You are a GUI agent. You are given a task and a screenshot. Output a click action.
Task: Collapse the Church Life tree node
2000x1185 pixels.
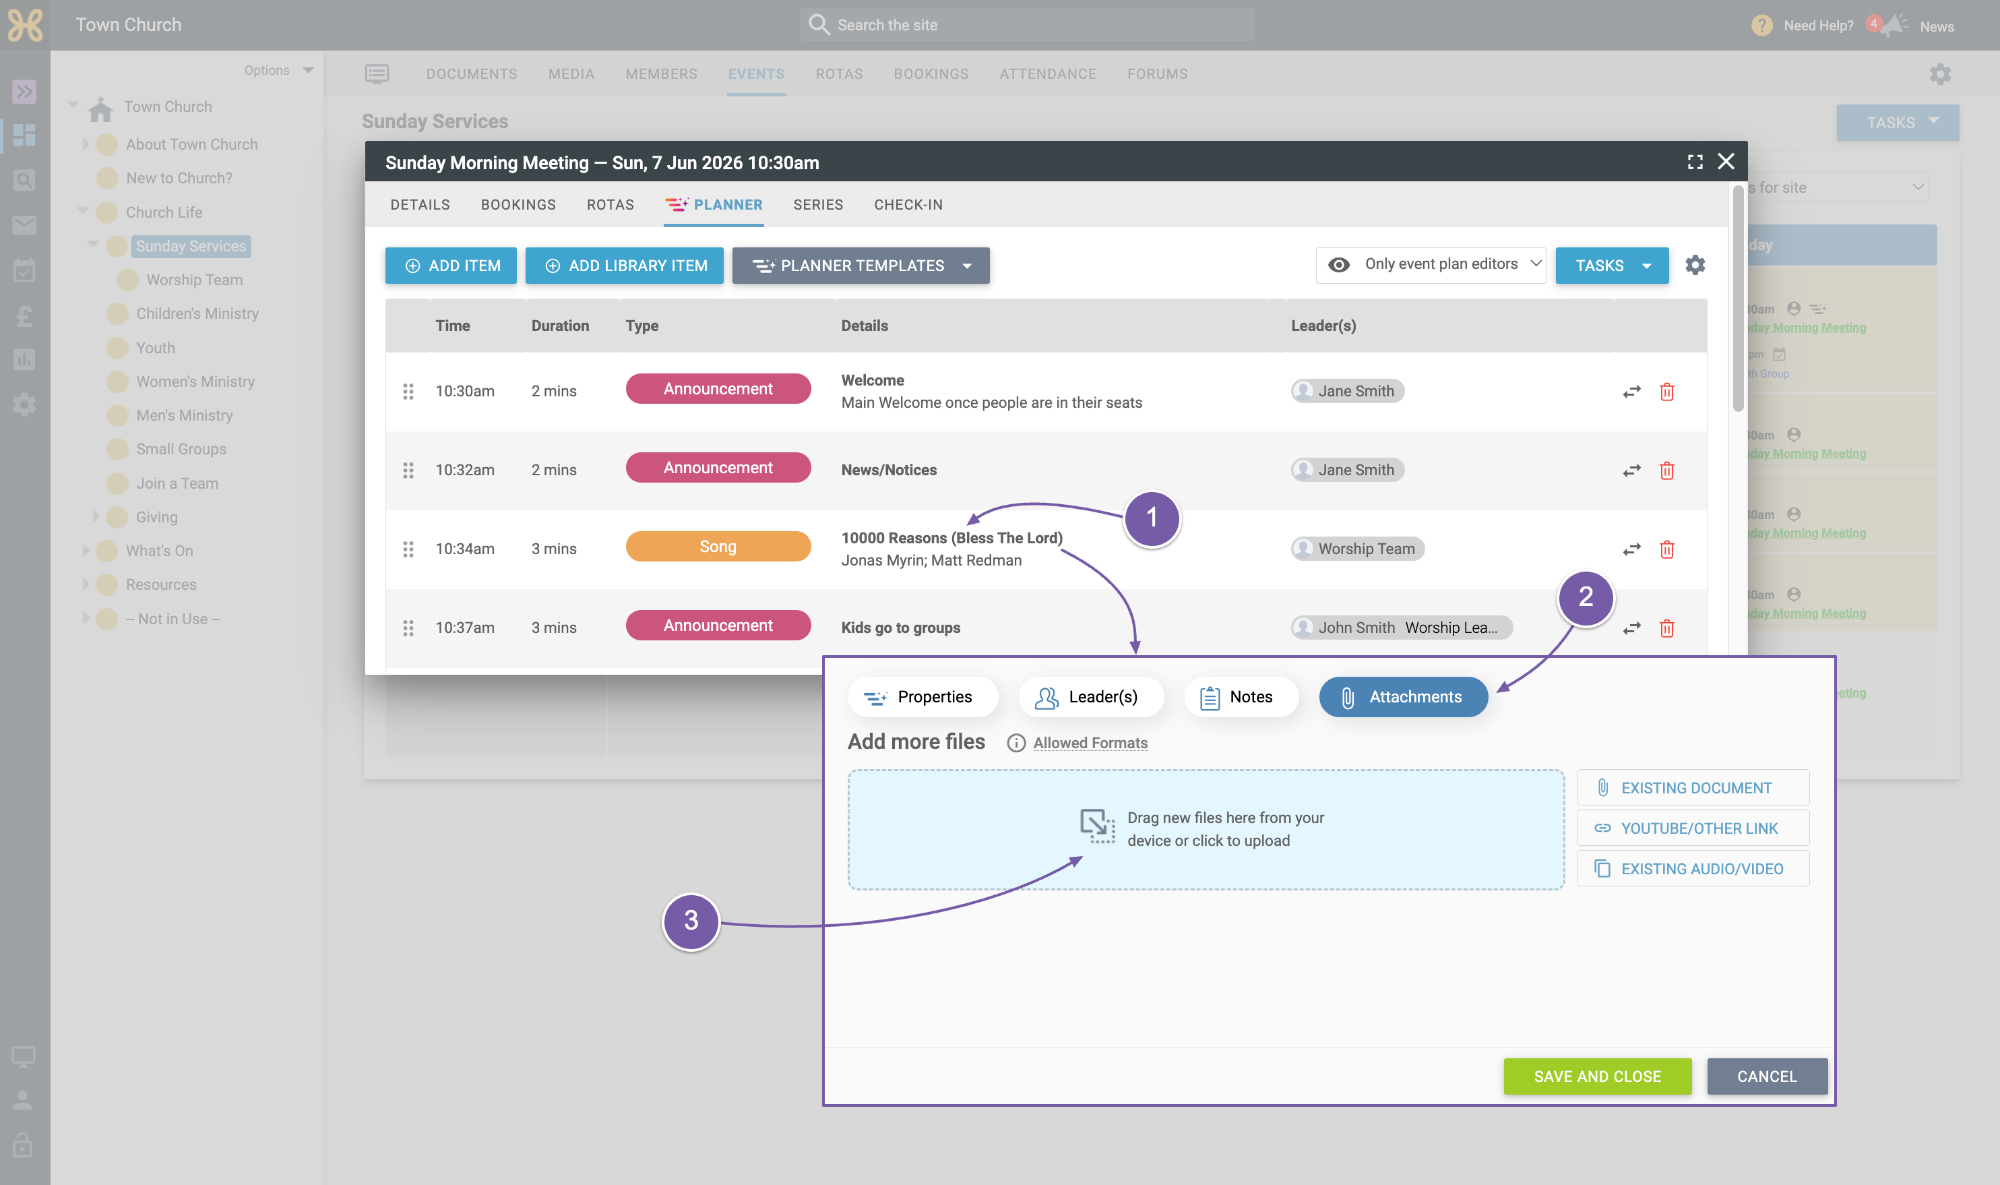click(84, 211)
